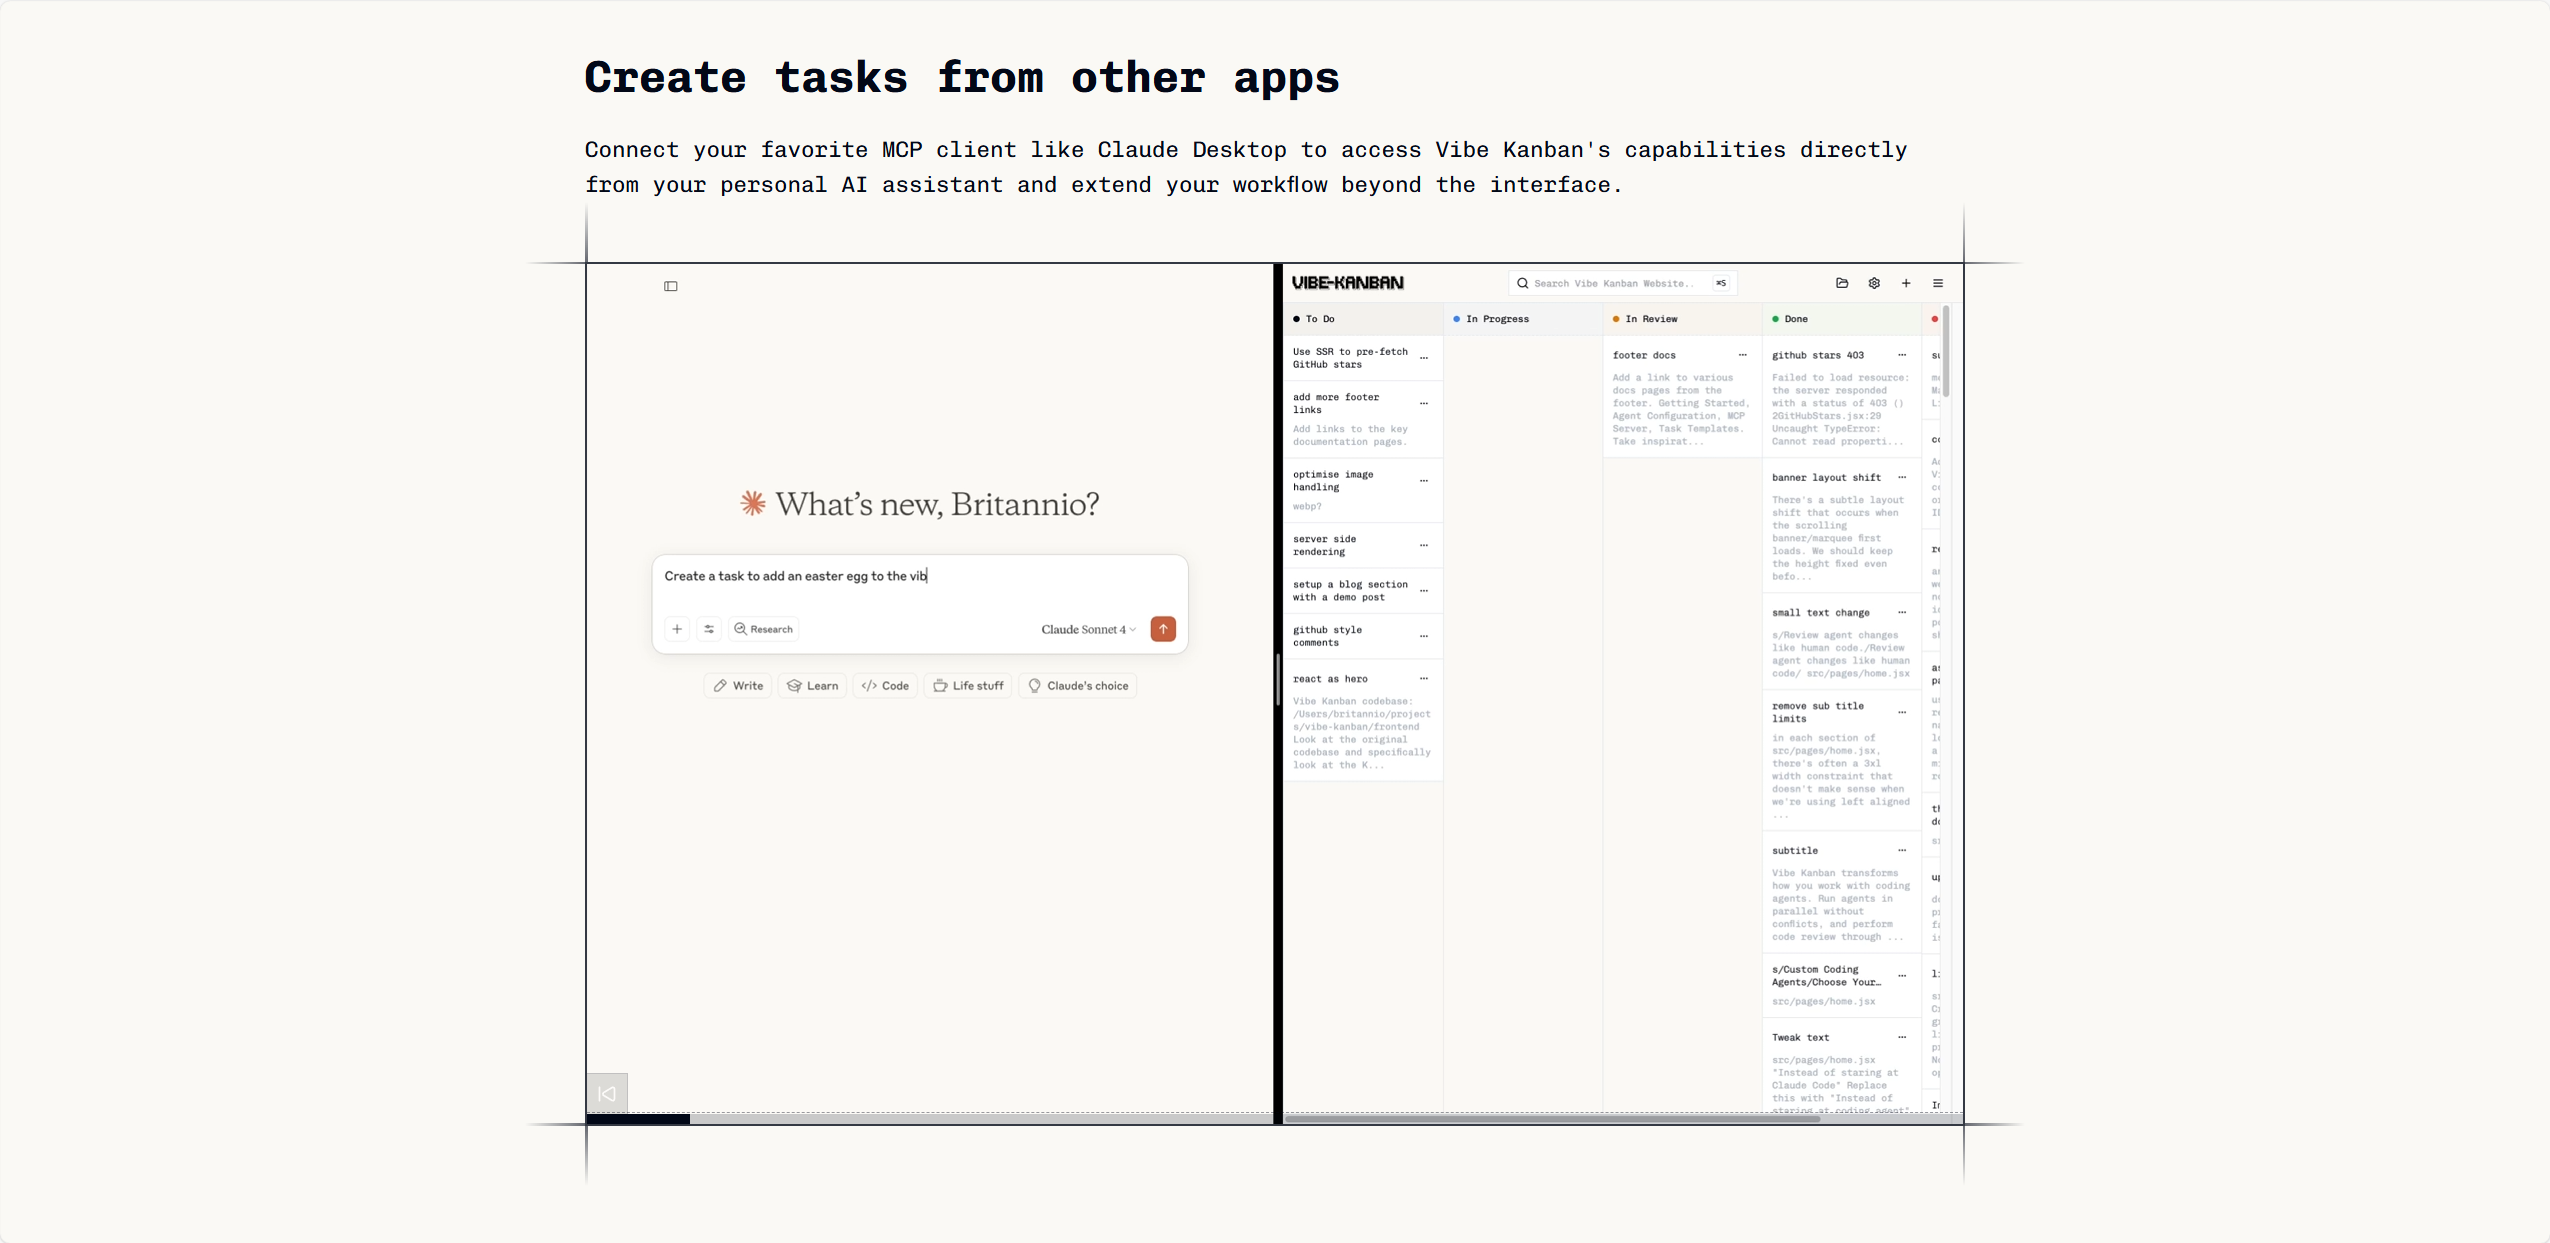
Task: Click the prompt text input field
Action: click(x=919, y=577)
